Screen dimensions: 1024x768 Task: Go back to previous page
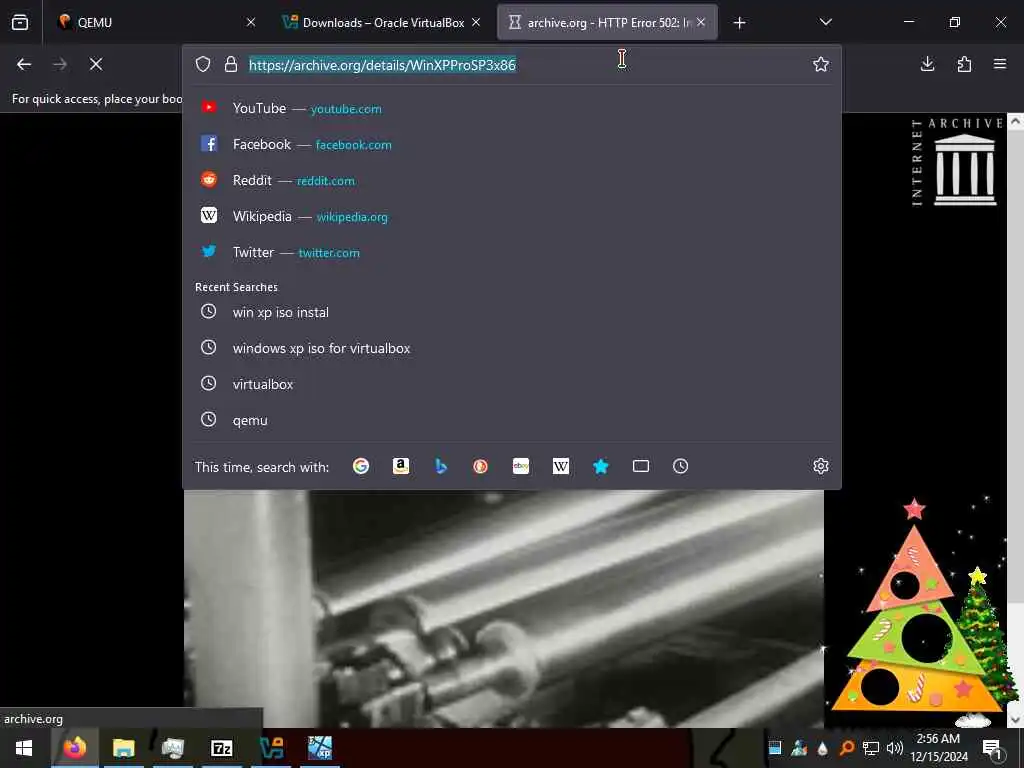click(24, 64)
